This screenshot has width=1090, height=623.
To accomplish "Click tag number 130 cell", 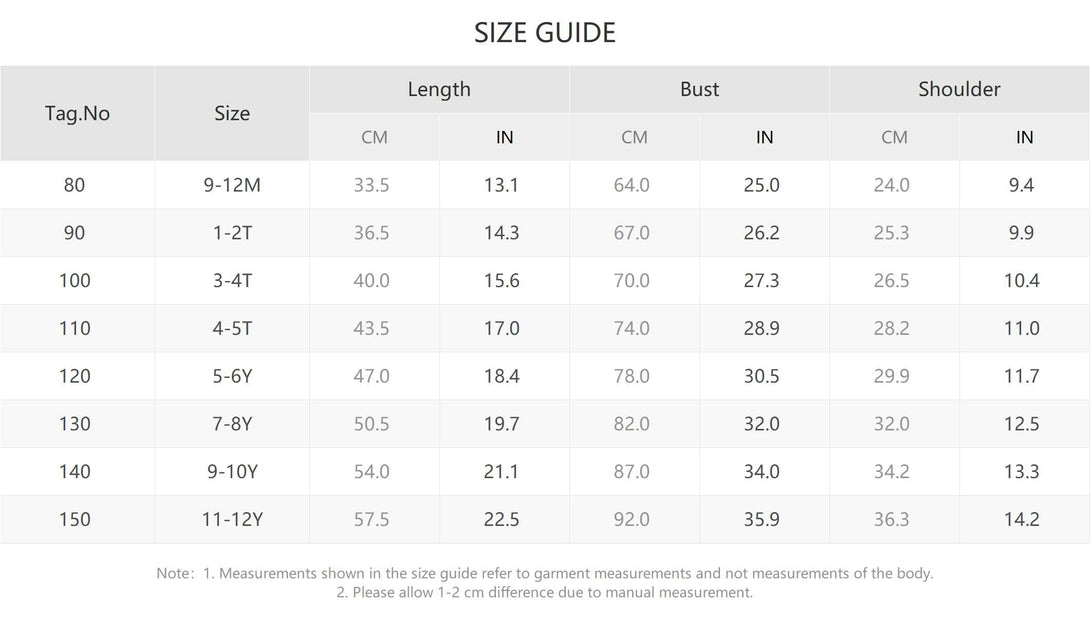I will tap(75, 424).
